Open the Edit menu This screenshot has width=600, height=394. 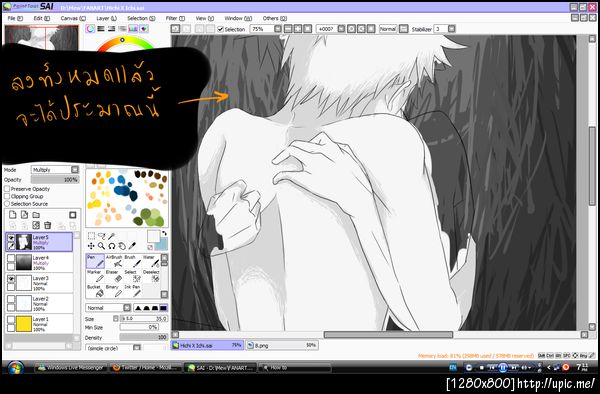click(41, 18)
